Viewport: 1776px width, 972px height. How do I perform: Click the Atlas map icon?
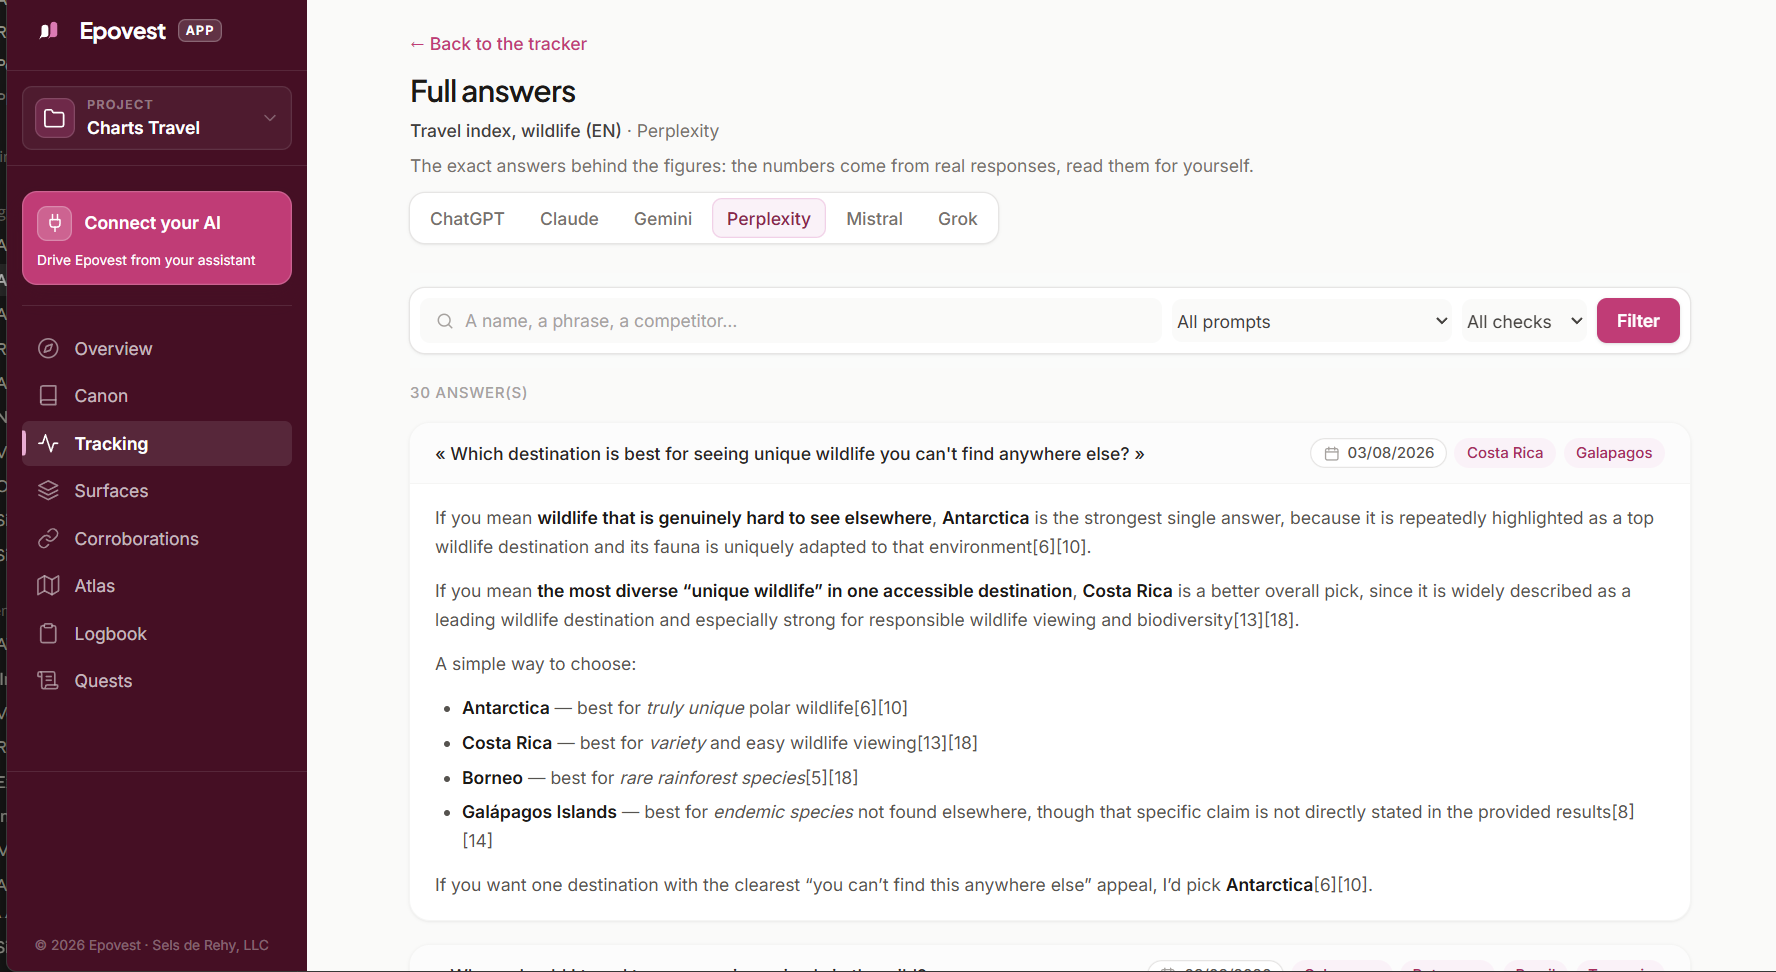click(x=48, y=585)
